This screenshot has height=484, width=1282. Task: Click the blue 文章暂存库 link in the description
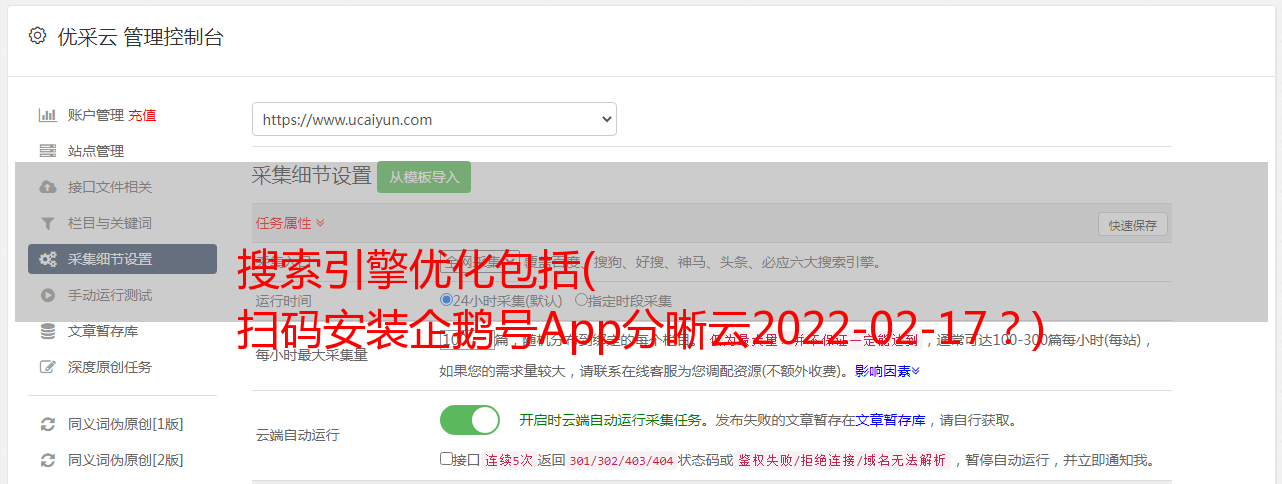click(x=890, y=420)
